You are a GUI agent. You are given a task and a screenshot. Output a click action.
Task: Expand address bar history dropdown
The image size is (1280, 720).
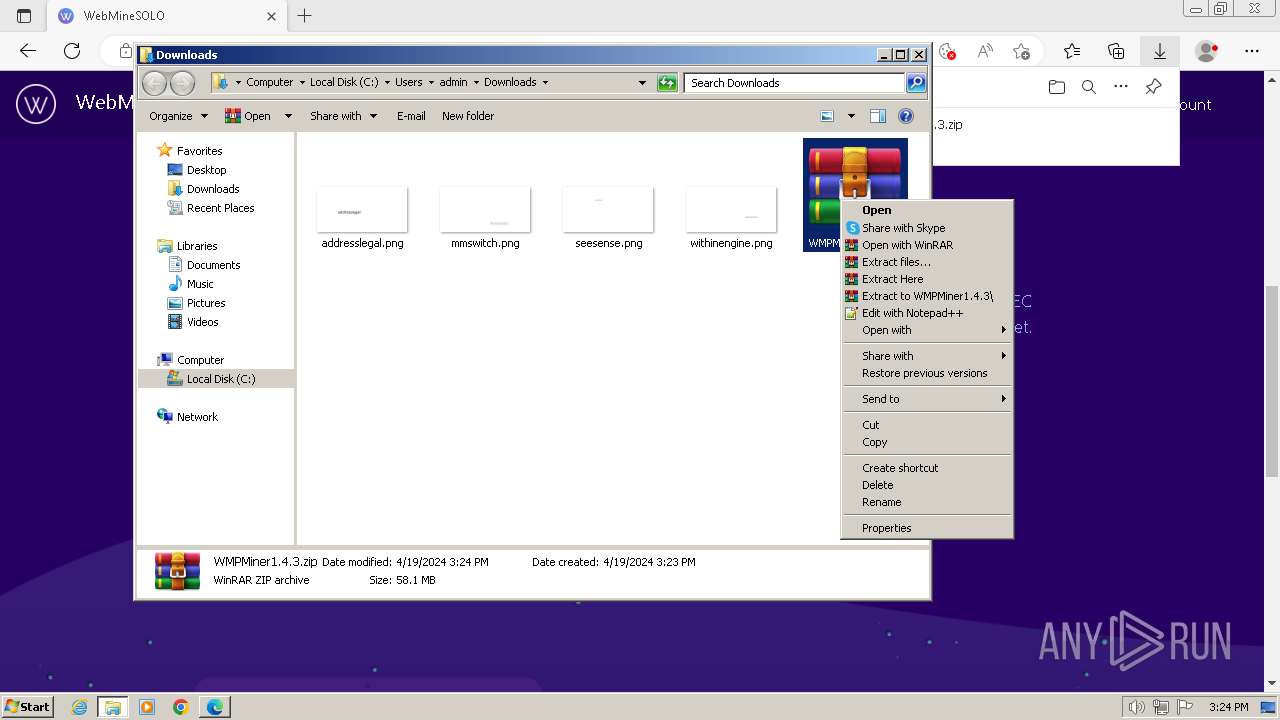pos(642,83)
